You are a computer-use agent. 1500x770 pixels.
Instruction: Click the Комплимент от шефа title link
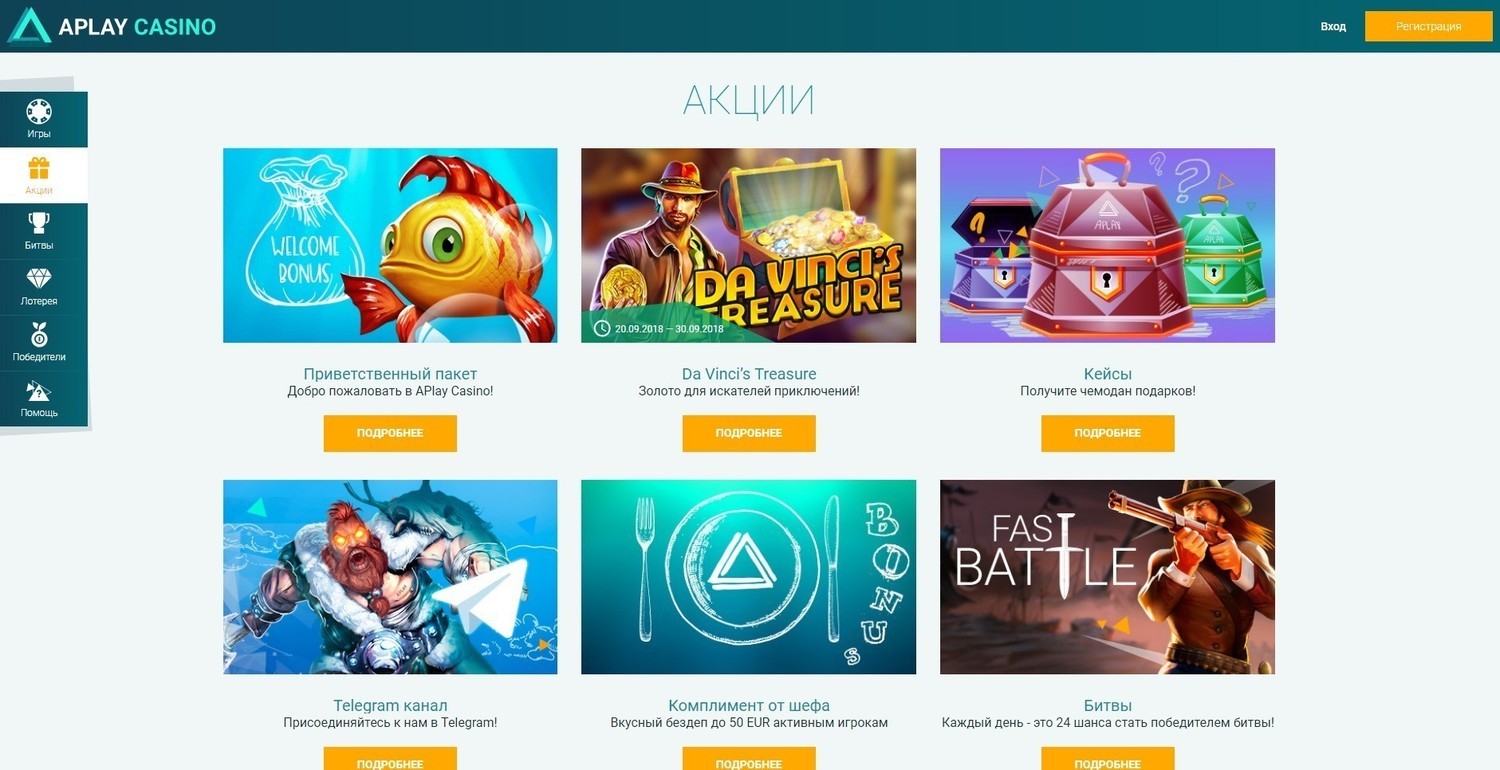(x=749, y=705)
